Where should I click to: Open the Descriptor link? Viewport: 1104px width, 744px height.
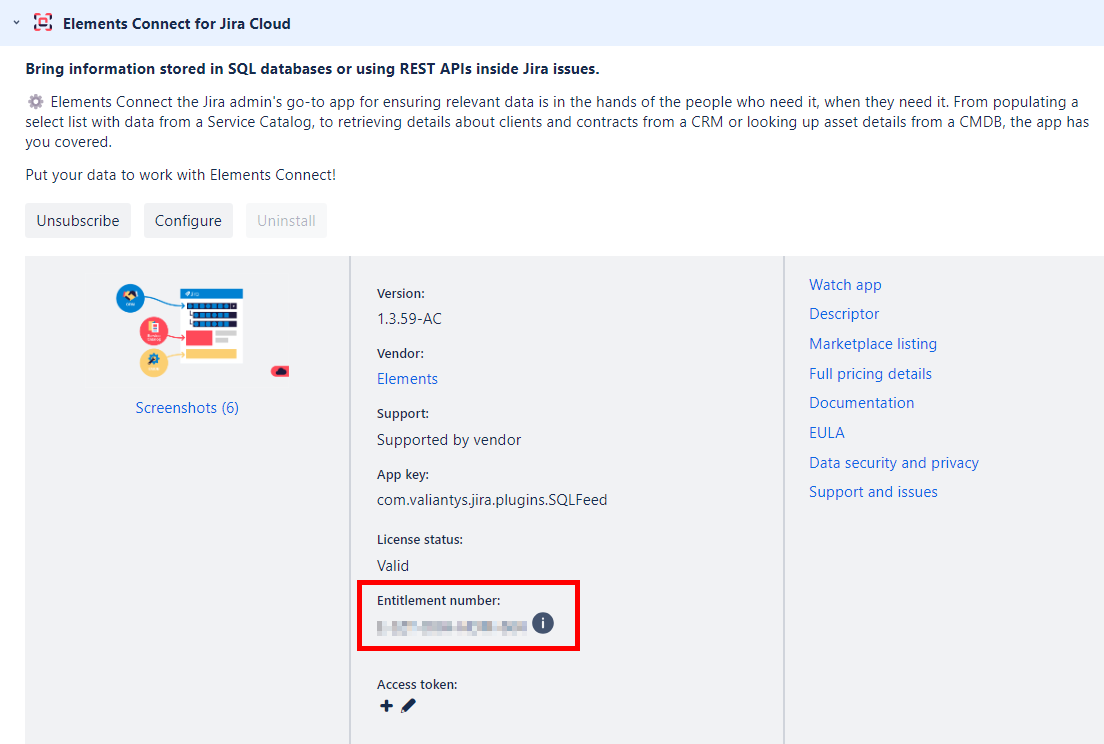pyautogui.click(x=844, y=314)
